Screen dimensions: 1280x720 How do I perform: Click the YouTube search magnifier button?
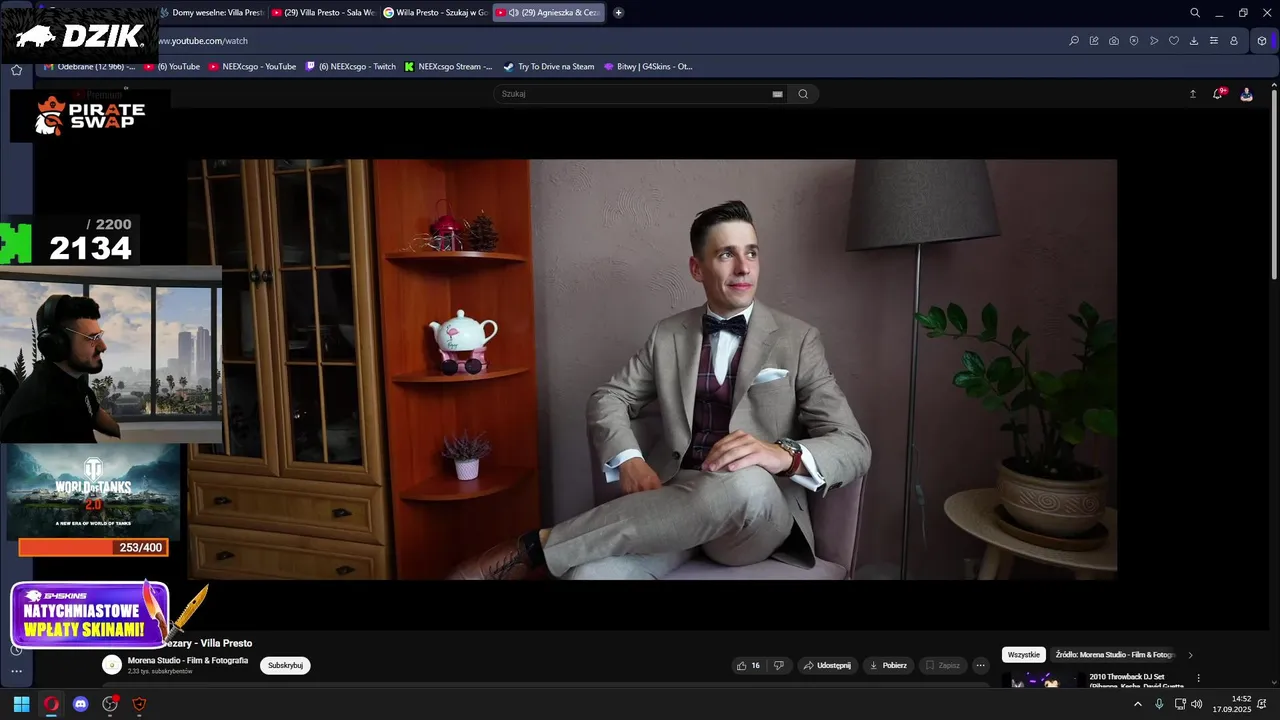click(803, 94)
